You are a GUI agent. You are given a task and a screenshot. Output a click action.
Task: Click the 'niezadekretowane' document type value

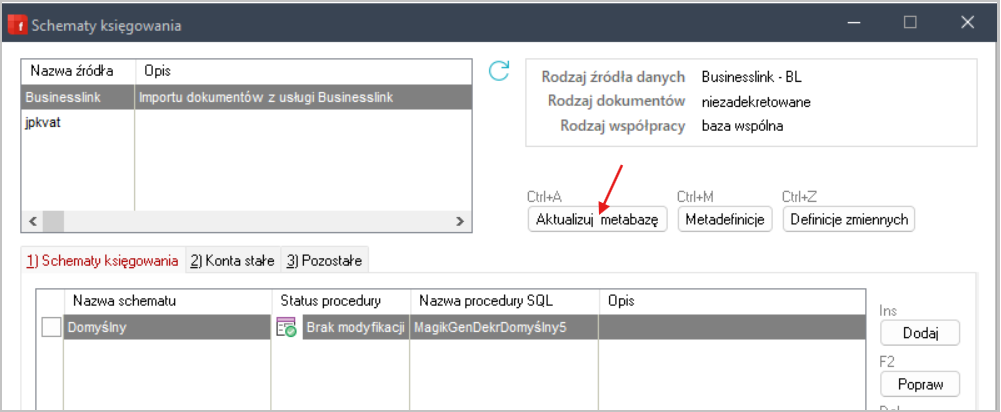(x=756, y=102)
